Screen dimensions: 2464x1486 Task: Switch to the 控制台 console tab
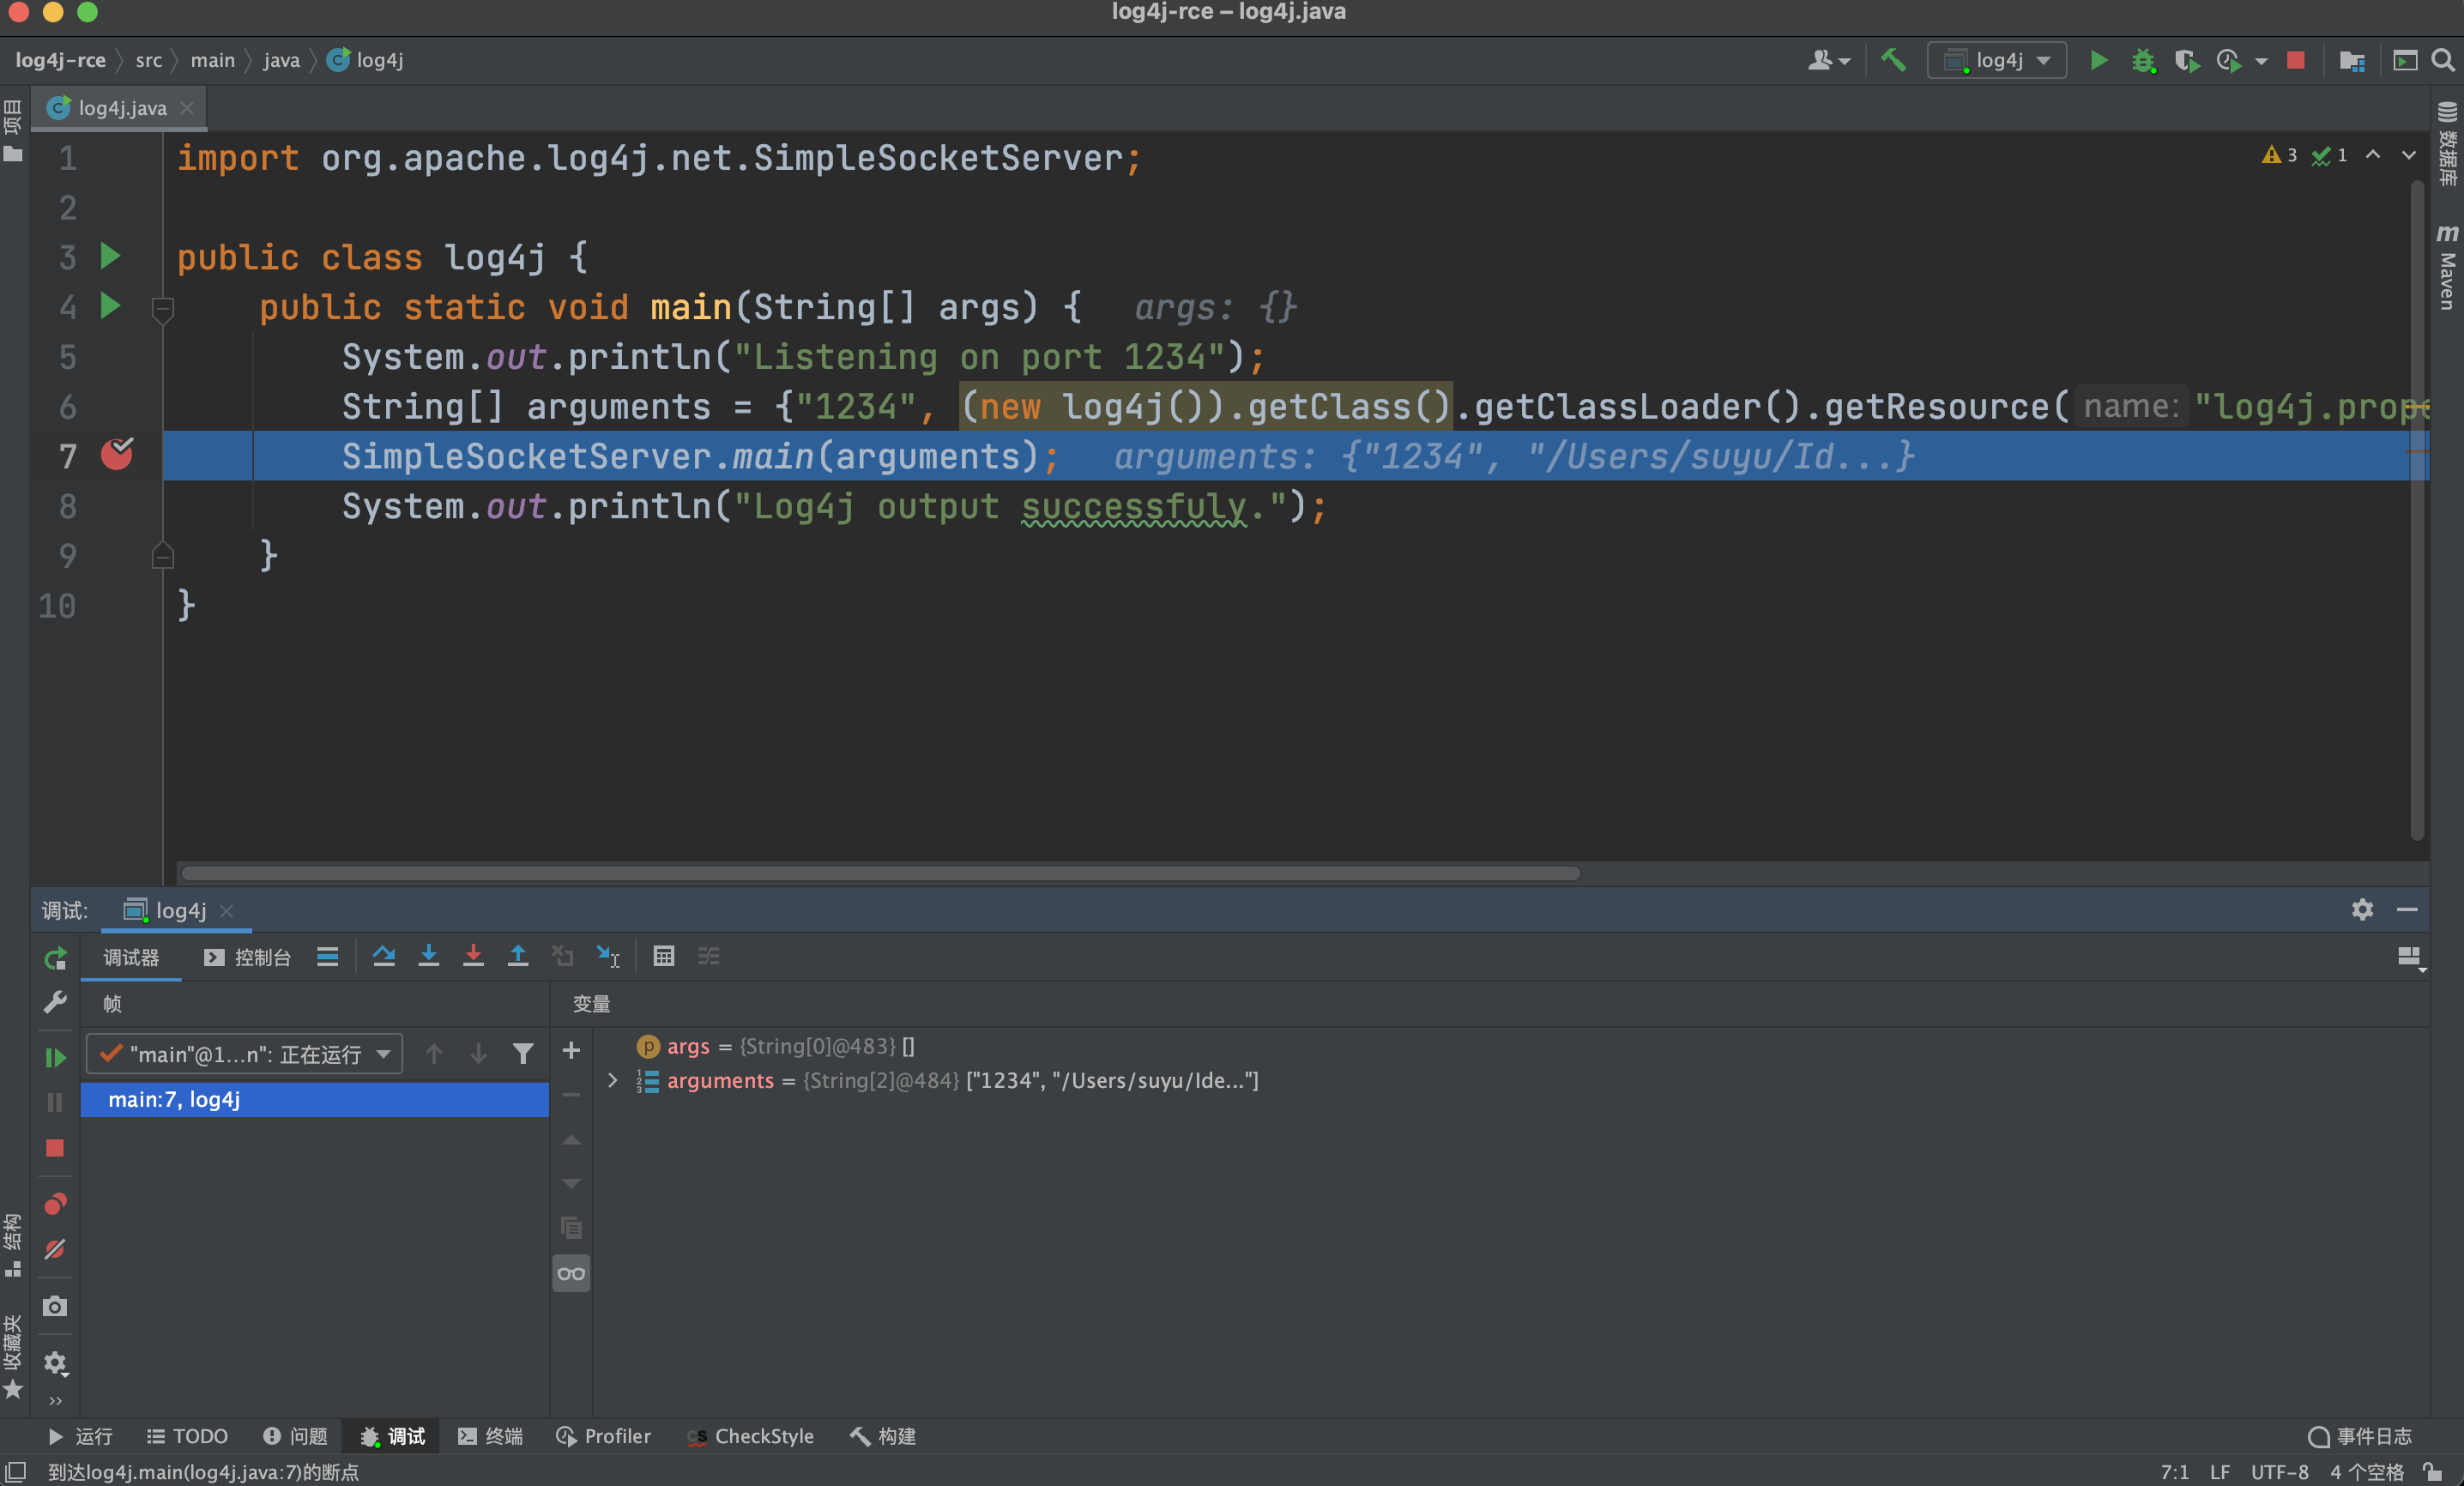248,957
